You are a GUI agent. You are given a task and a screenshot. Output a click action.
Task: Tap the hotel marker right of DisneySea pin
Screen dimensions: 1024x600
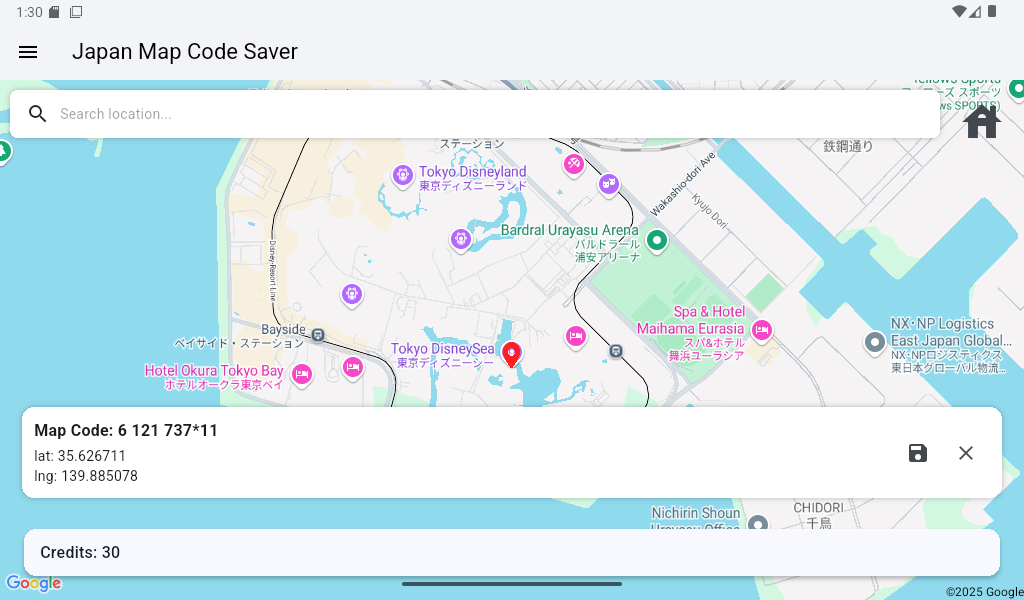point(575,337)
